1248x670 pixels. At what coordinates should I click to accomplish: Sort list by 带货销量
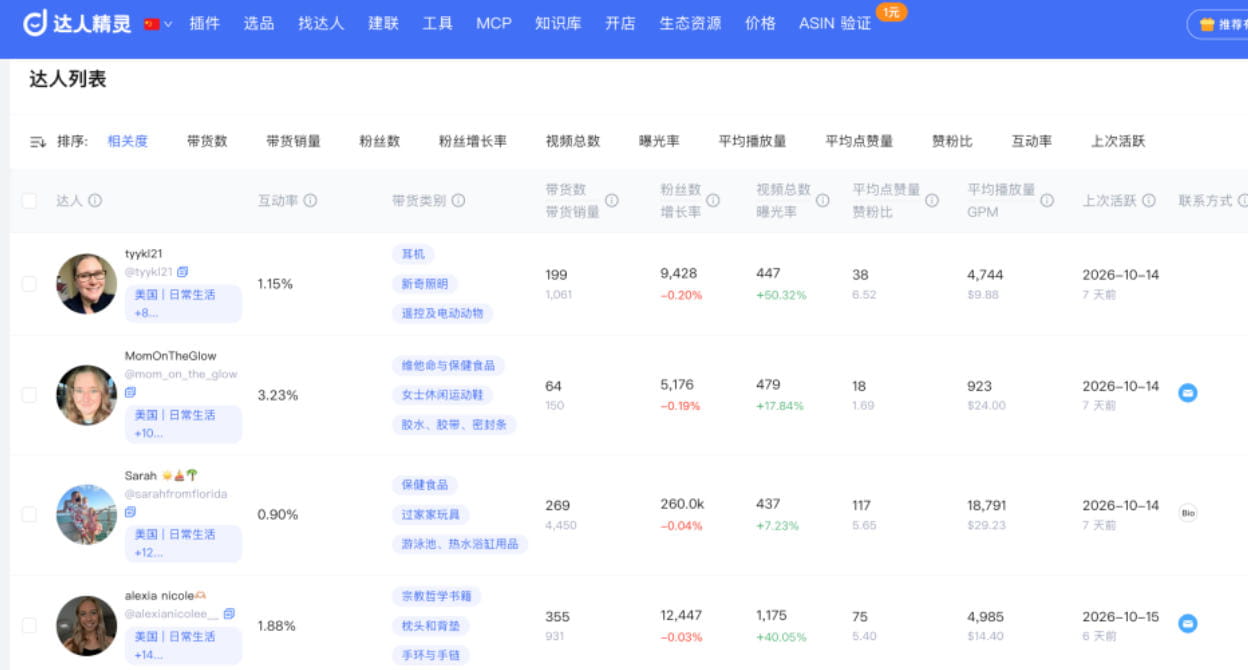[x=293, y=141]
